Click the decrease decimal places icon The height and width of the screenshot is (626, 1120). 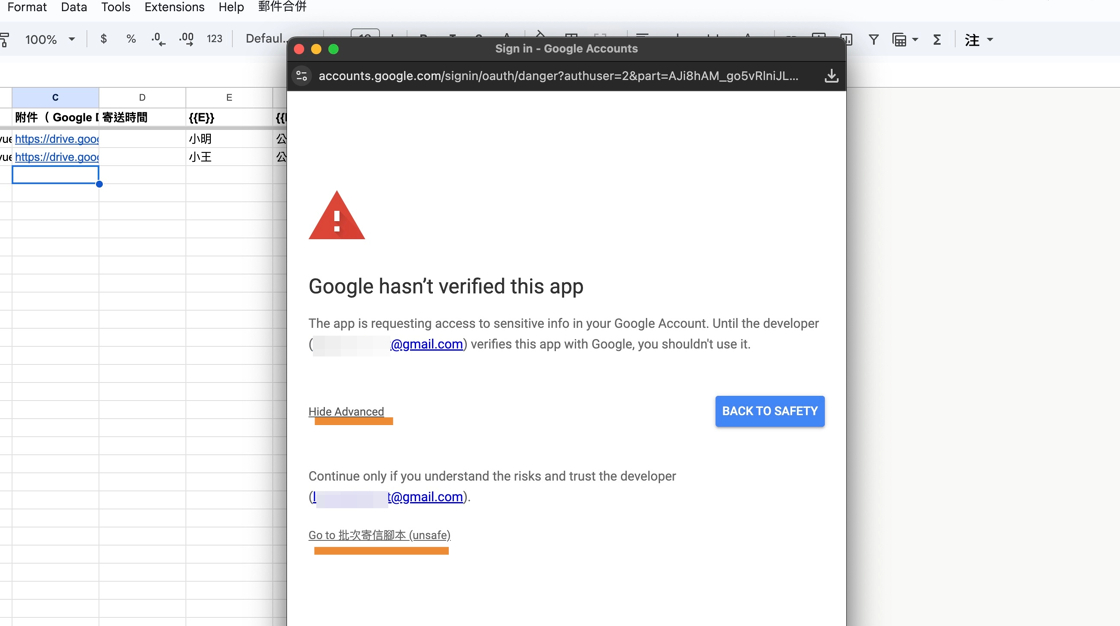pyautogui.click(x=158, y=39)
